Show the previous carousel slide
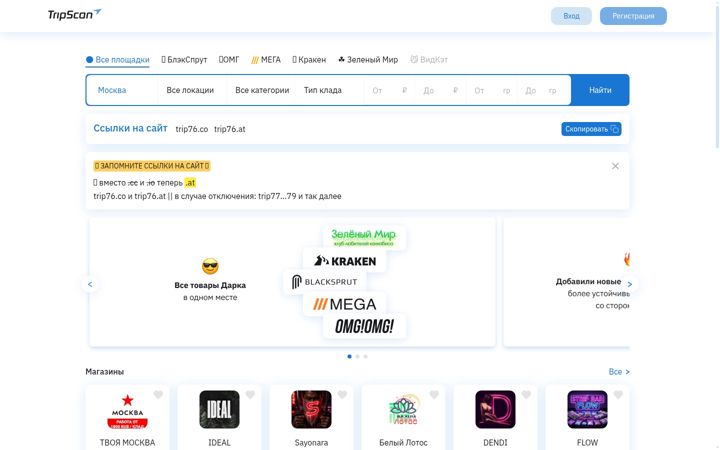The image size is (720, 450). click(x=90, y=284)
